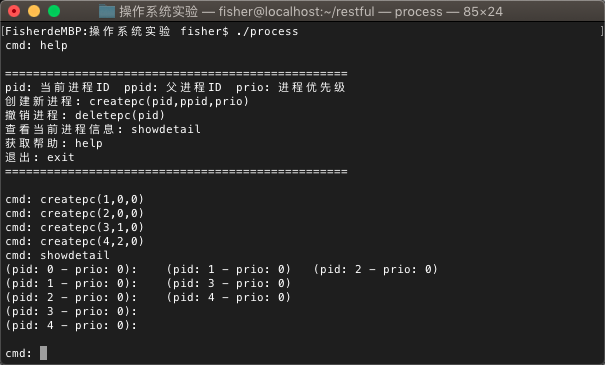Click the blue folder icon in title bar
The width and height of the screenshot is (605, 365).
(107, 12)
